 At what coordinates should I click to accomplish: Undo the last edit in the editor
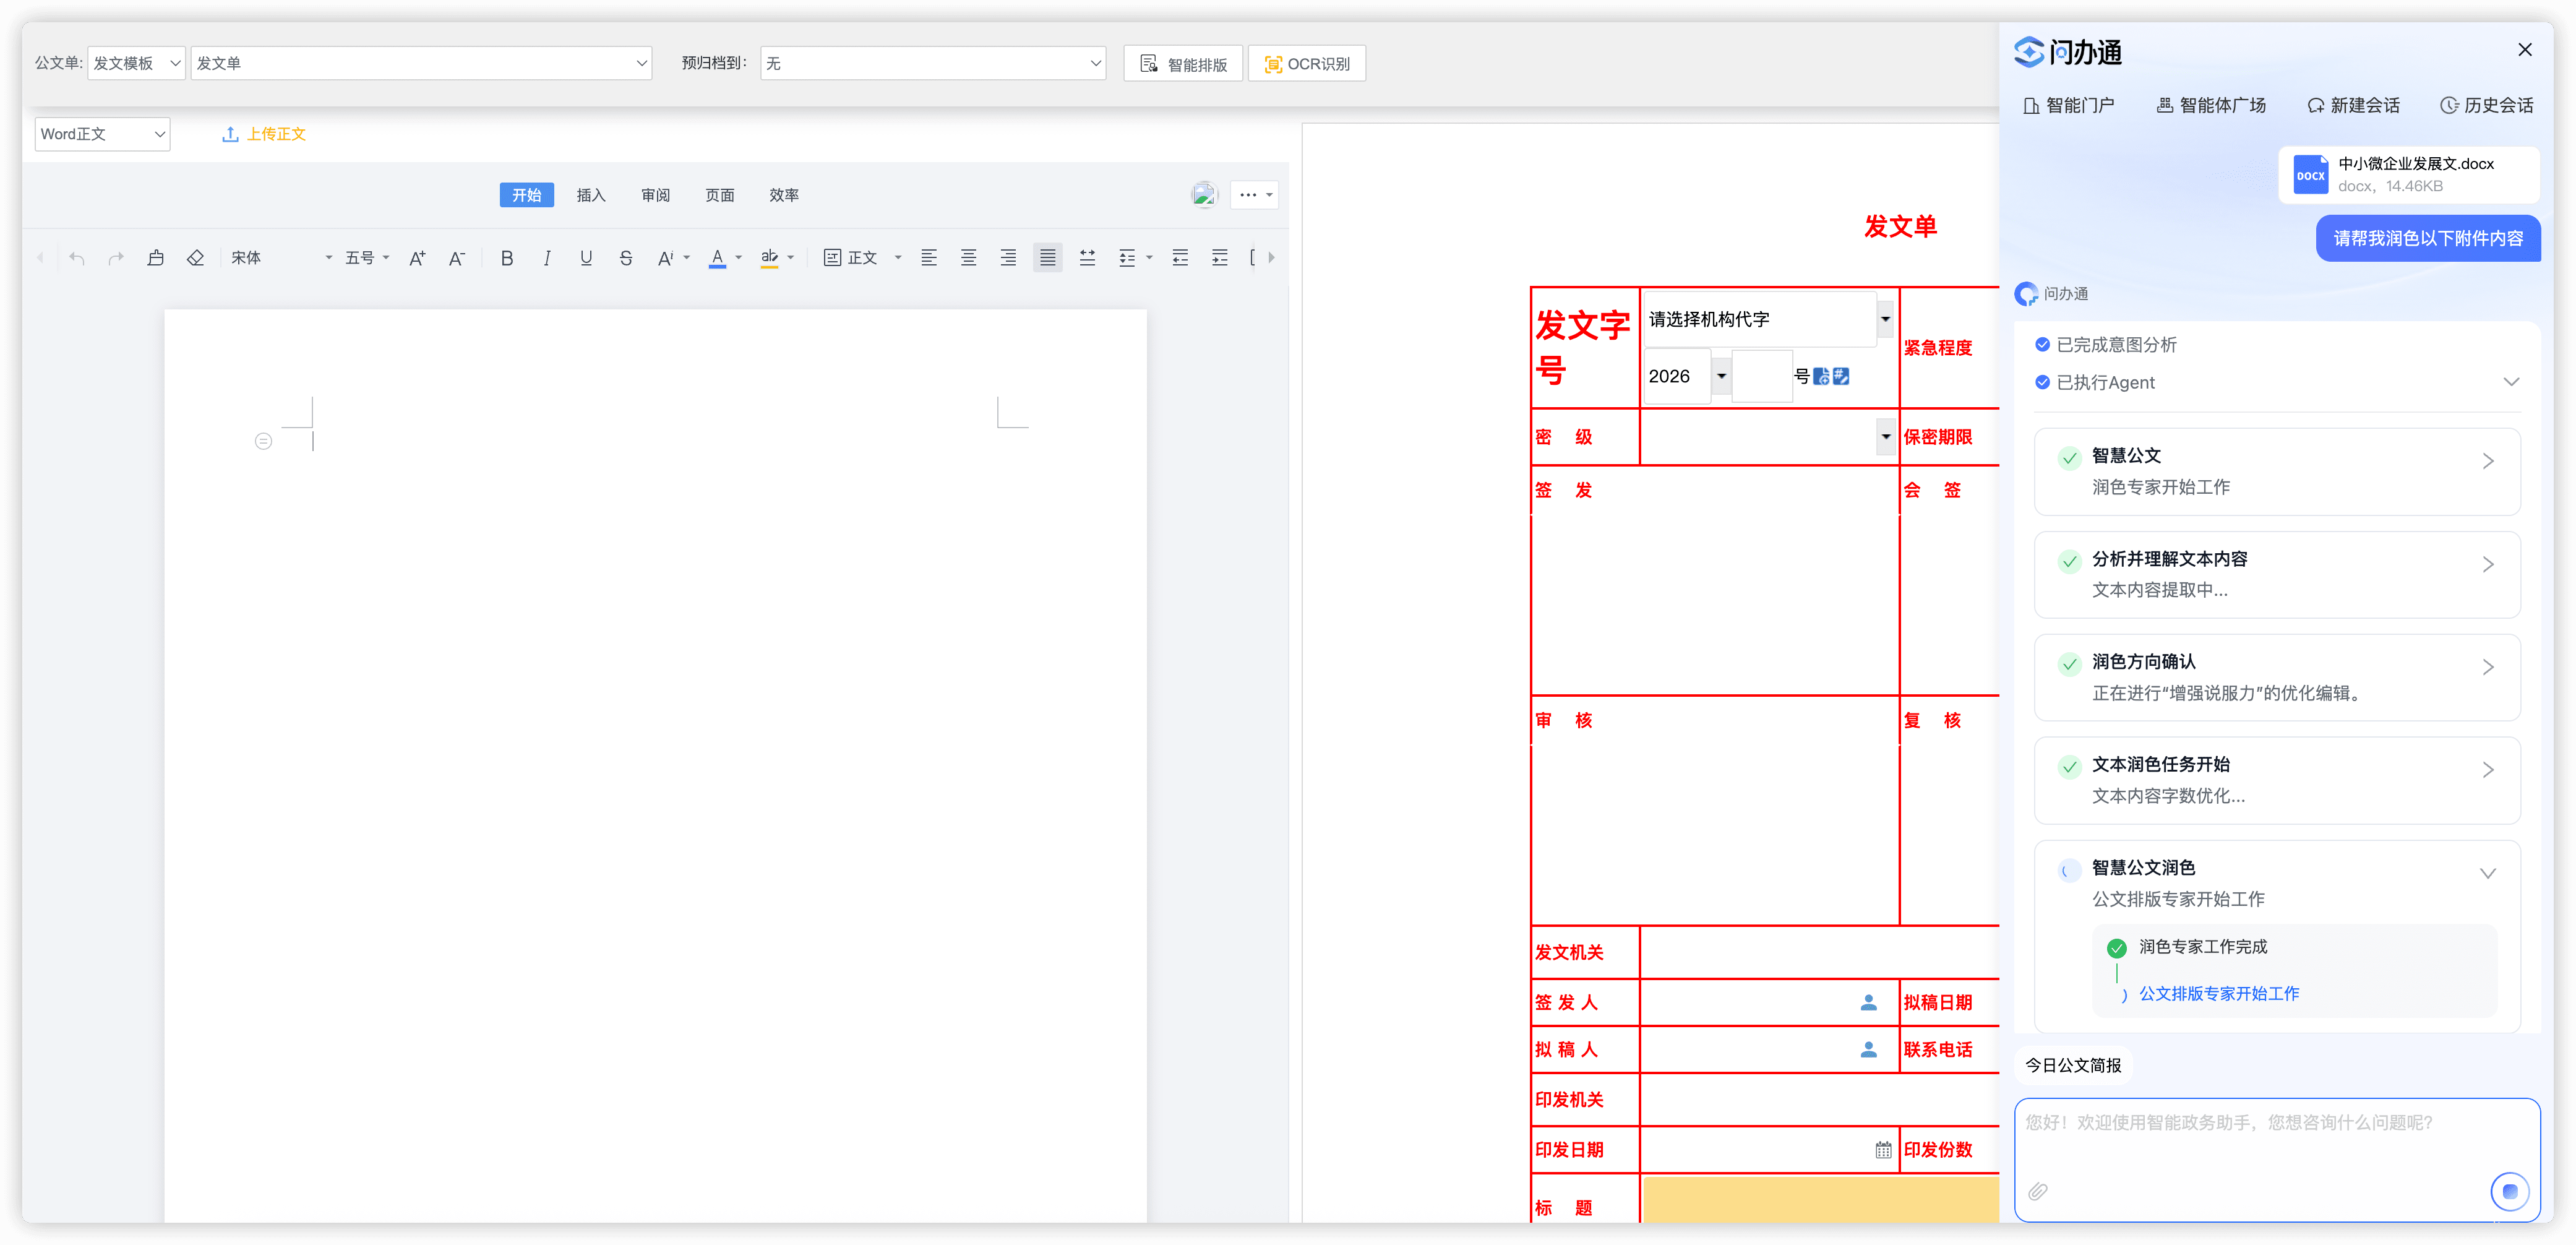pyautogui.click(x=77, y=258)
